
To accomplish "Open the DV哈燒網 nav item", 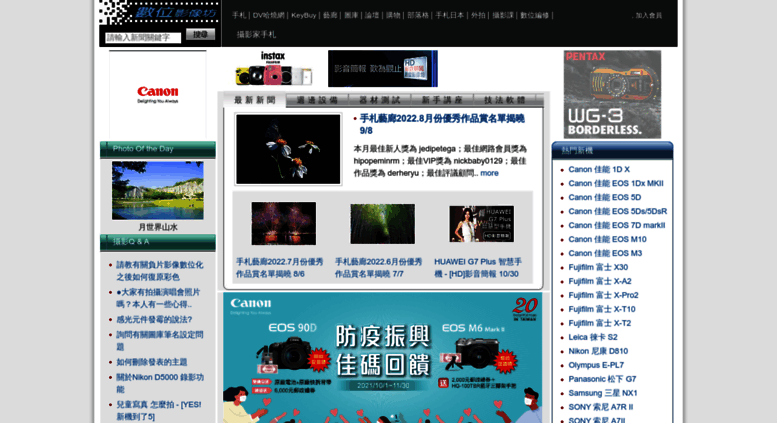I will [x=269, y=15].
